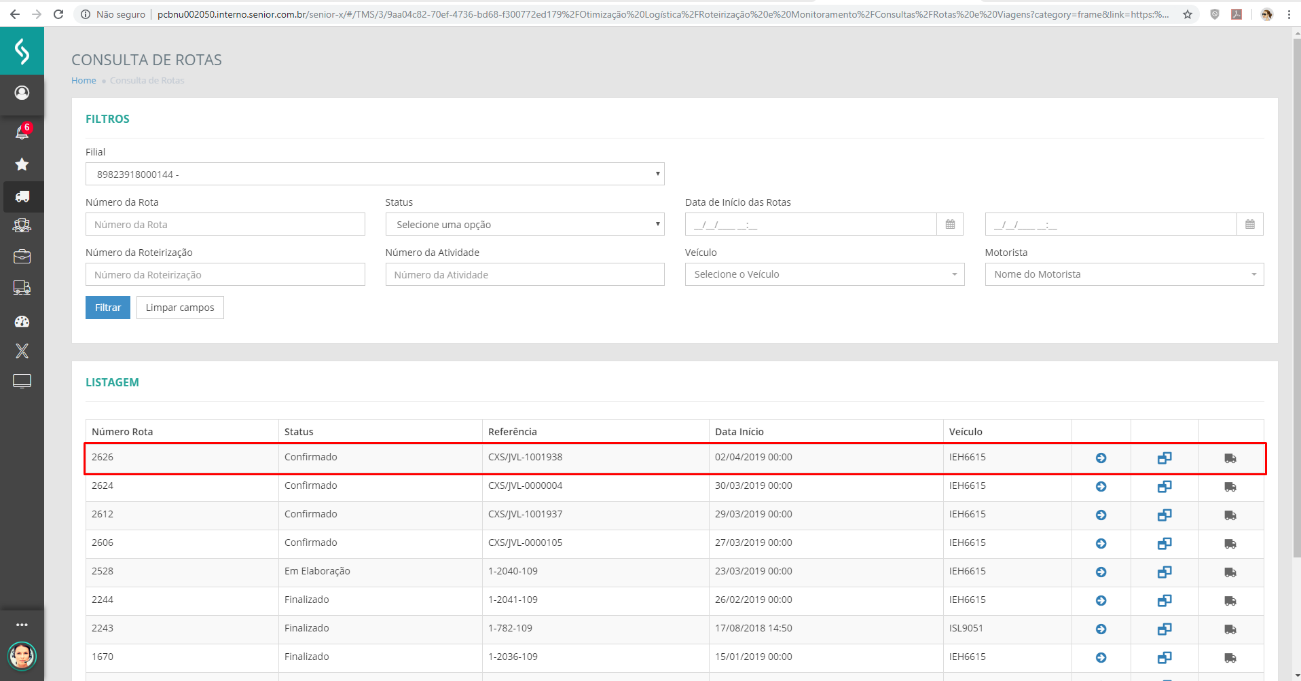Go to the Home breadcrumb link

[83, 80]
